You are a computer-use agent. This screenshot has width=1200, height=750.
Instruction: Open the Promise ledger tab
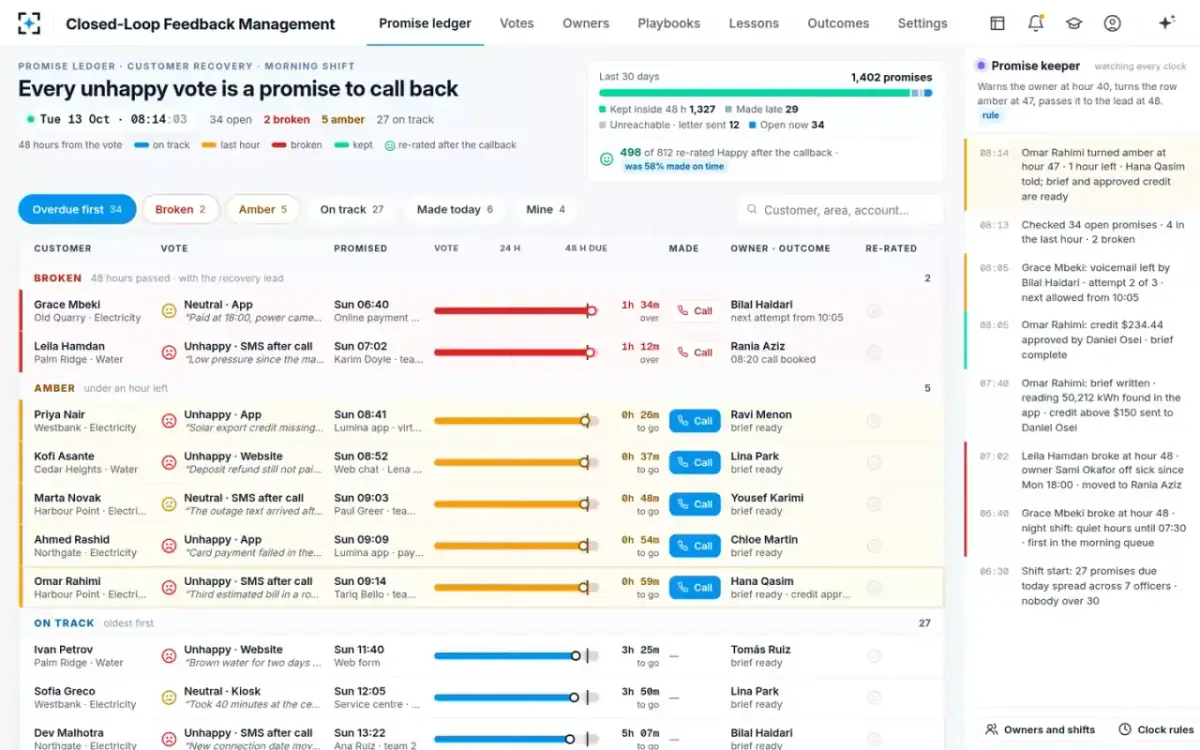425,23
